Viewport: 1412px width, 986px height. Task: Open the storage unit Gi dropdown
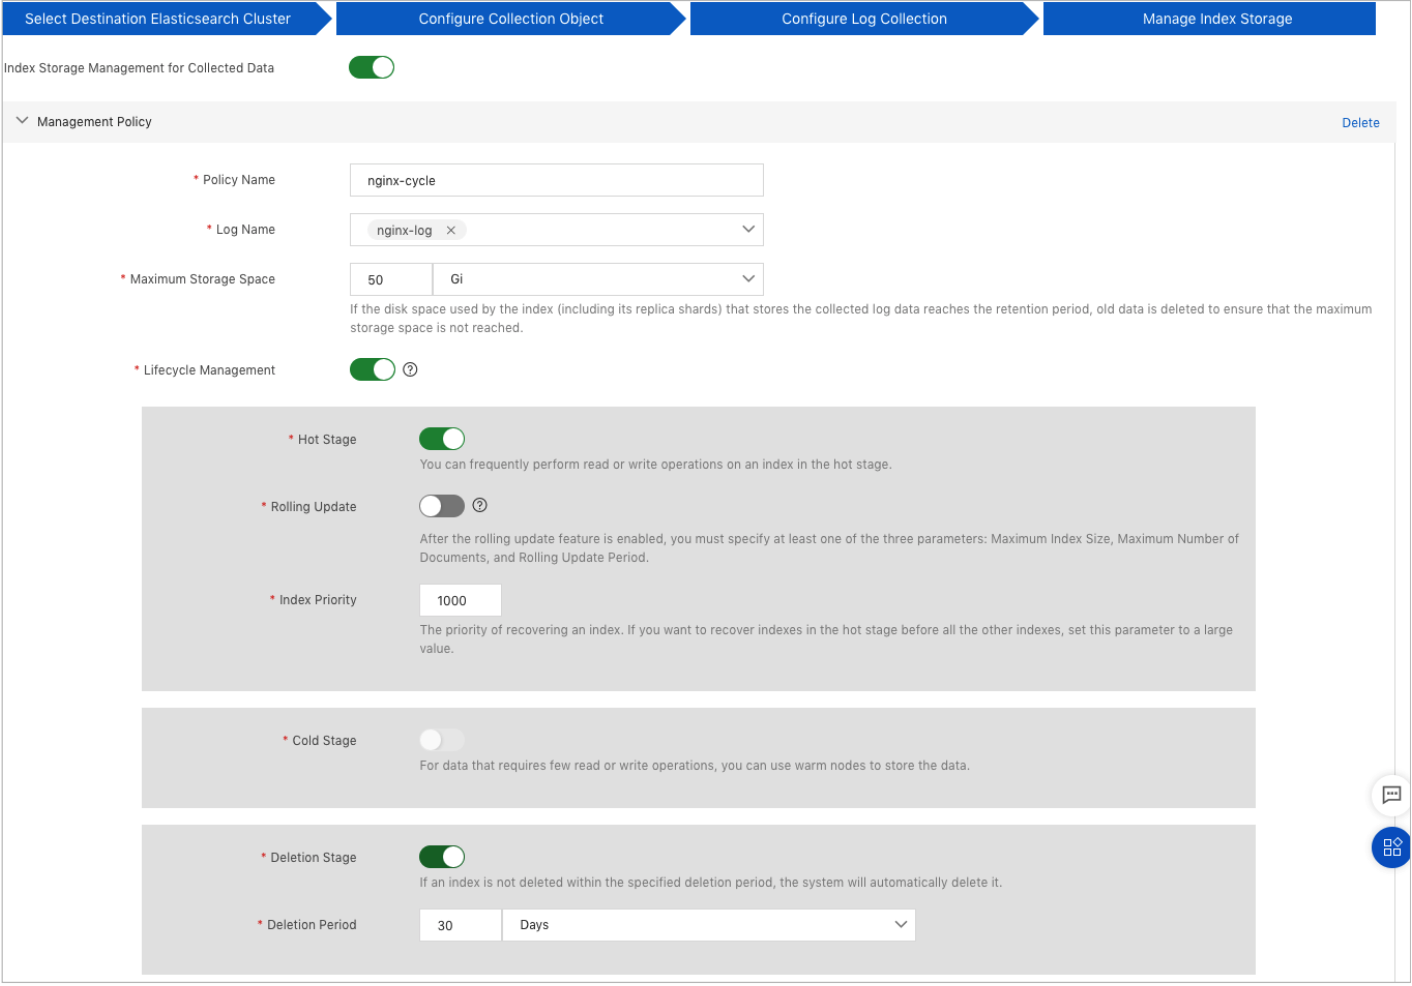coord(598,279)
